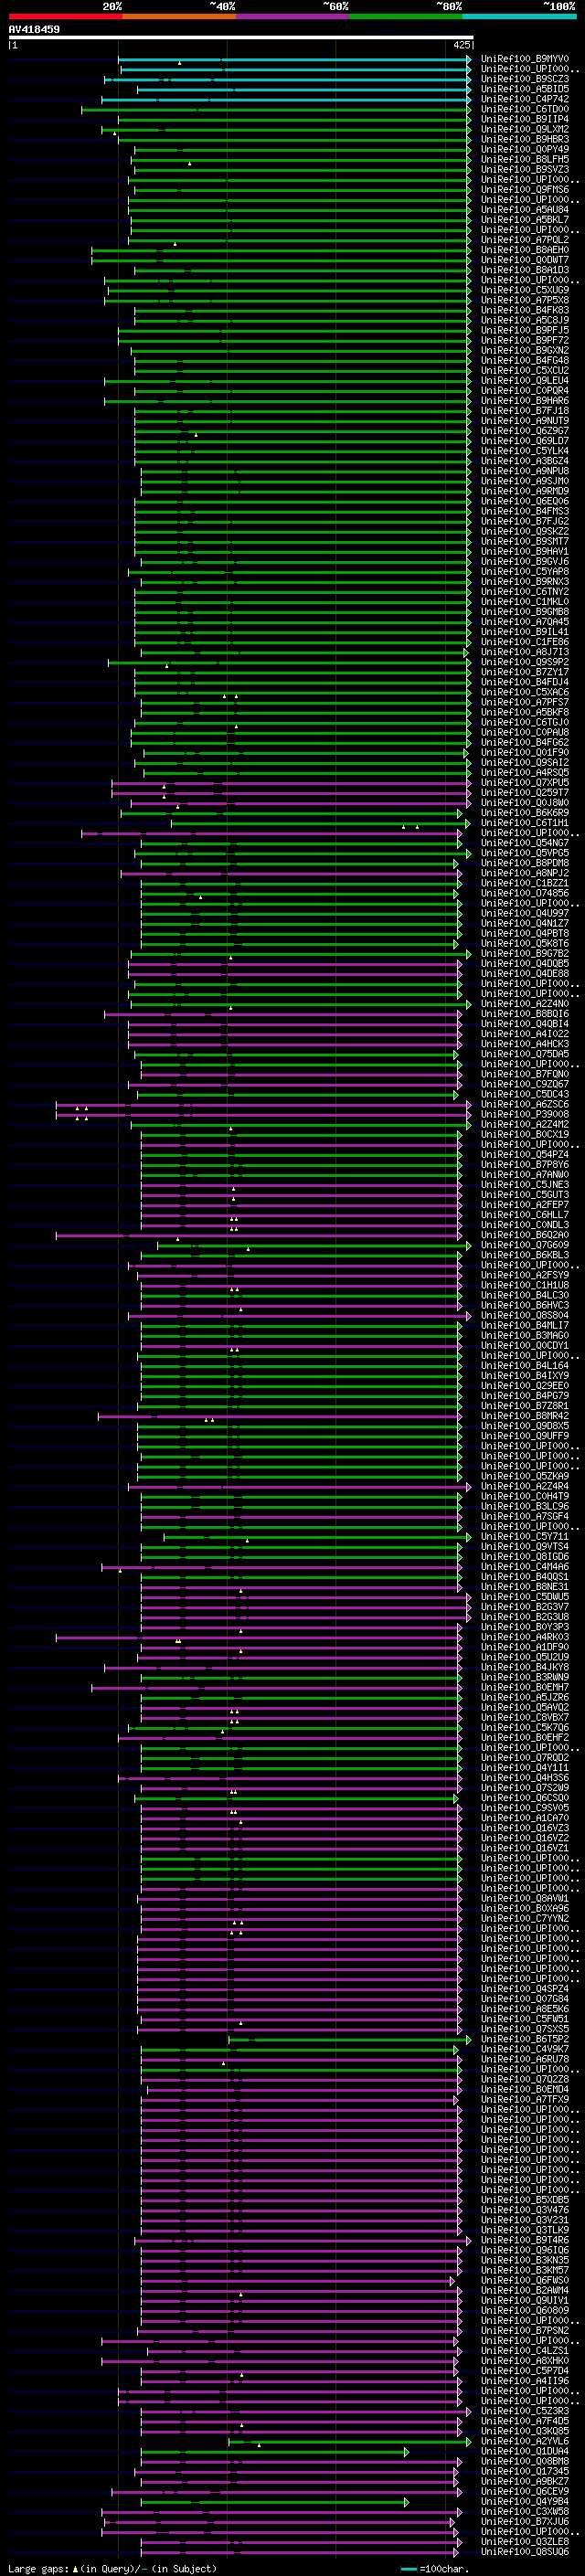Click the white query sequence bar

(x=241, y=38)
